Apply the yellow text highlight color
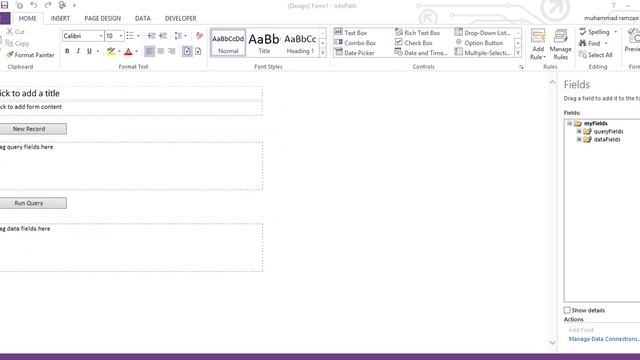This screenshot has height=360, width=640. click(111, 51)
